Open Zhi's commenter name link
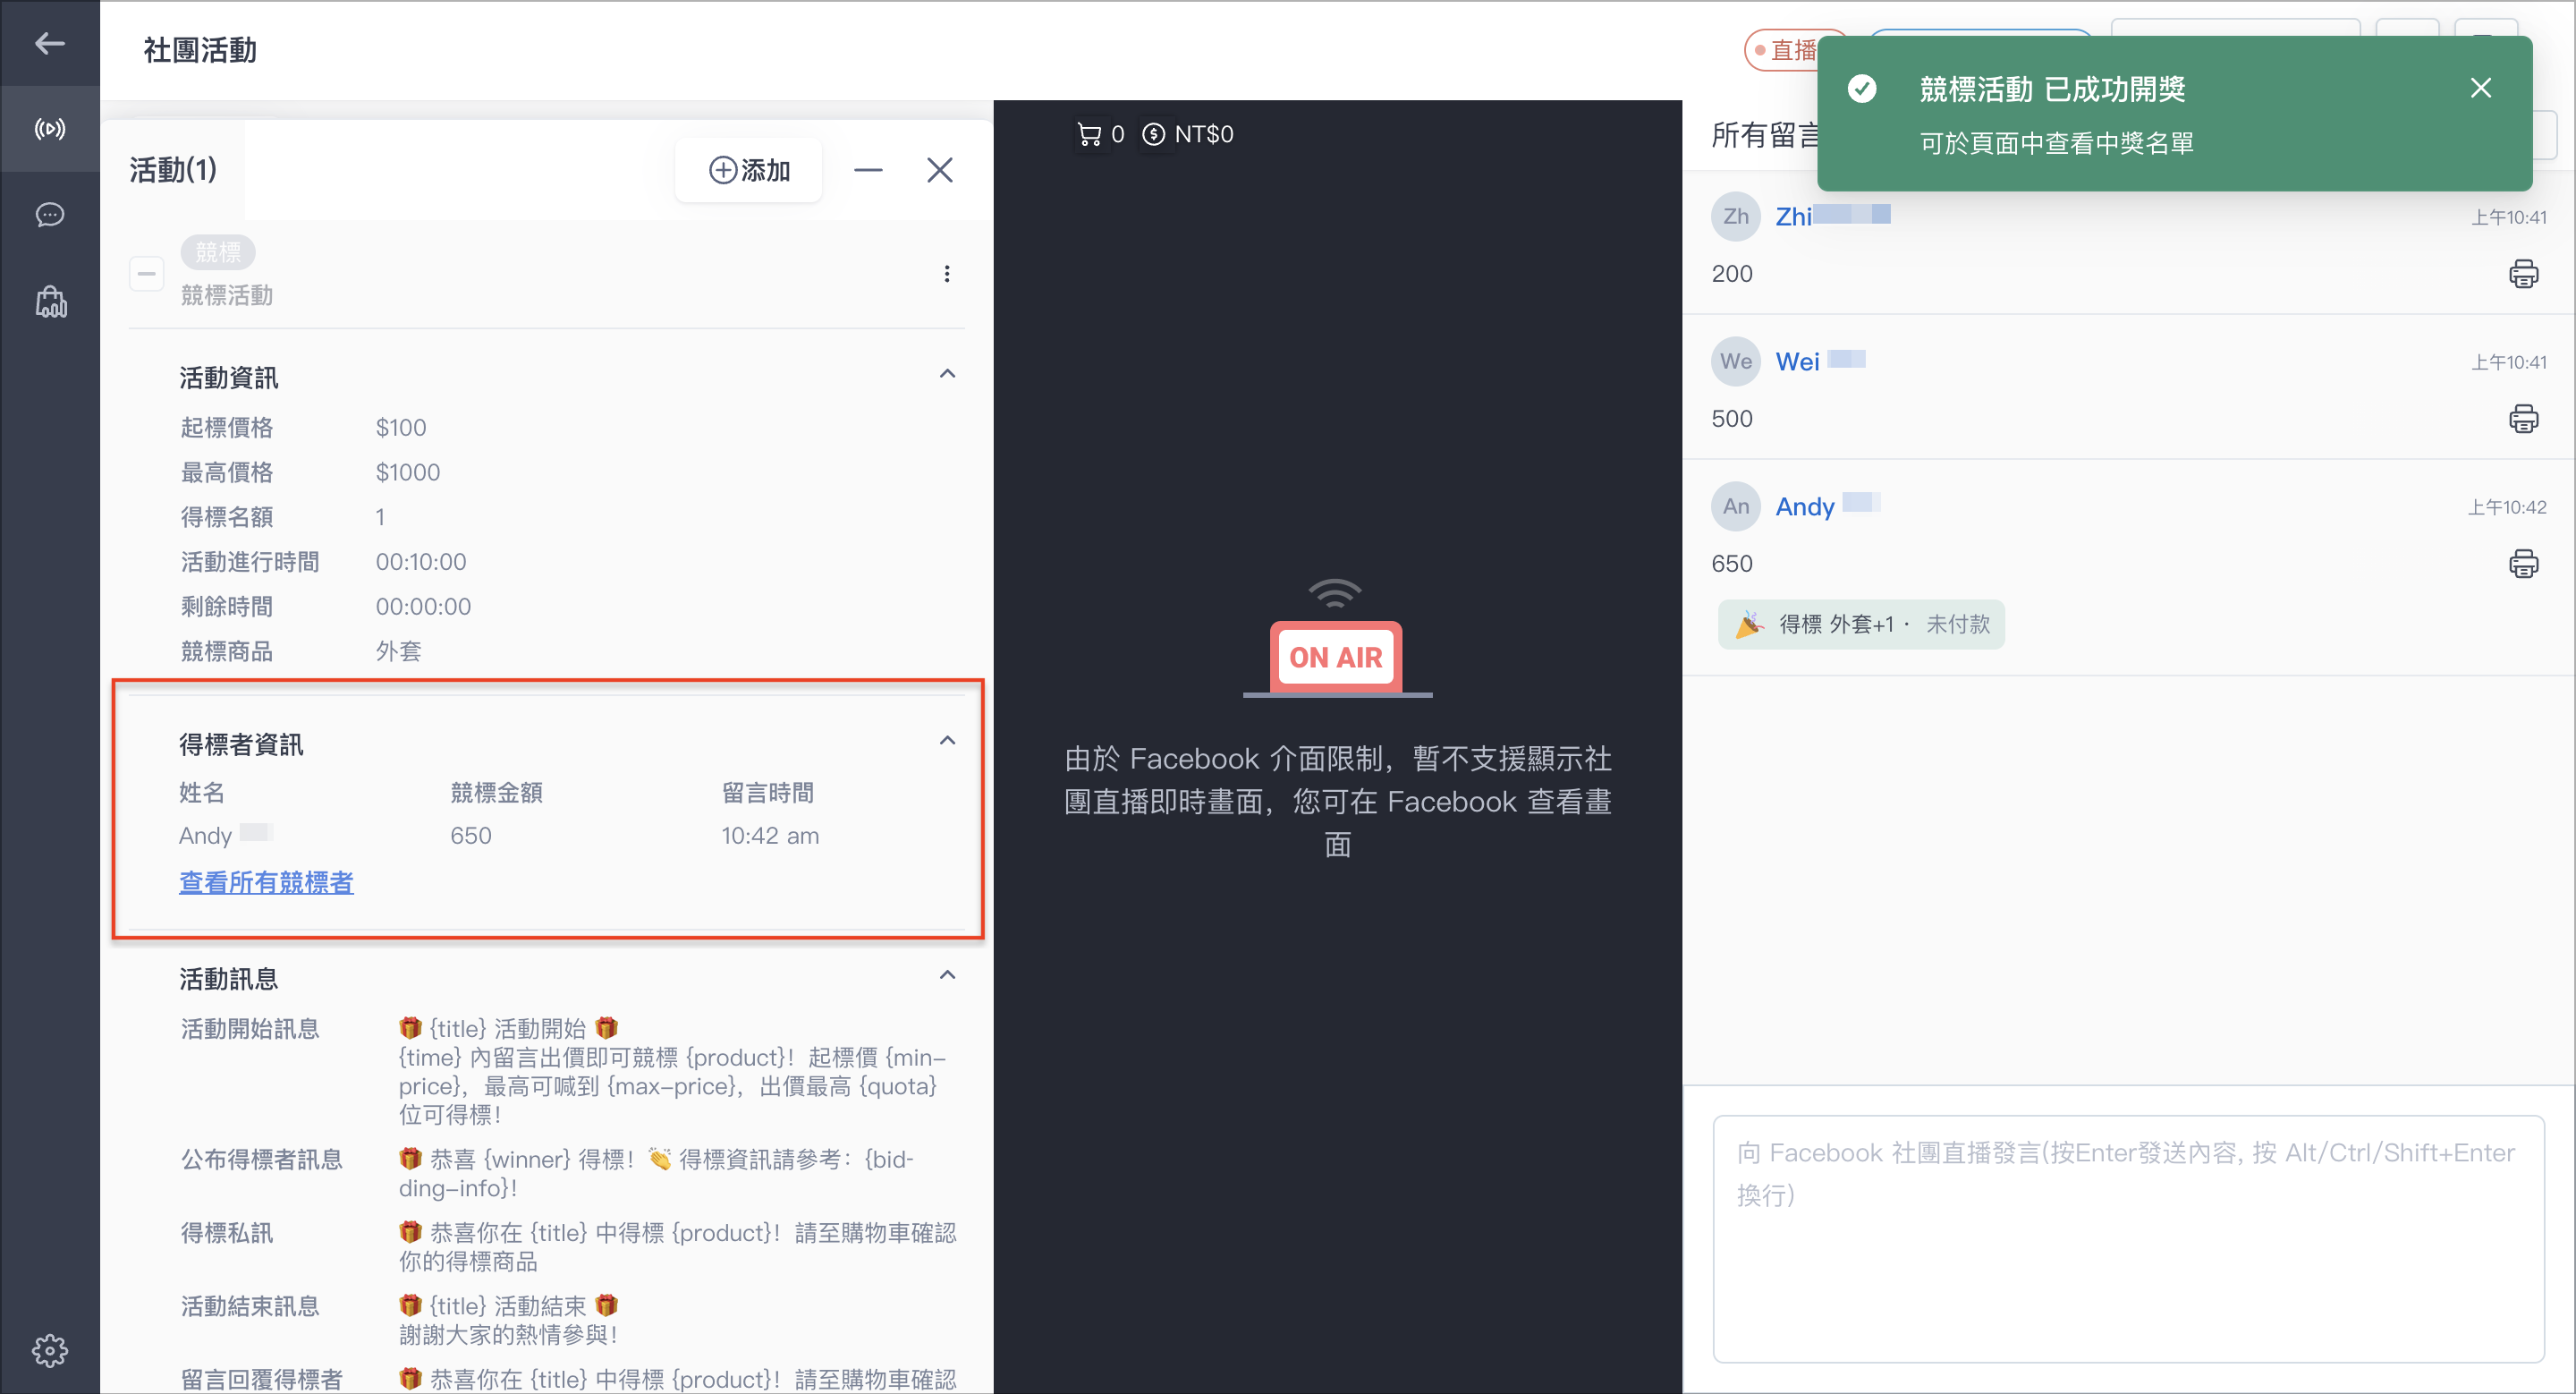The width and height of the screenshot is (2576, 1394). click(x=1832, y=216)
